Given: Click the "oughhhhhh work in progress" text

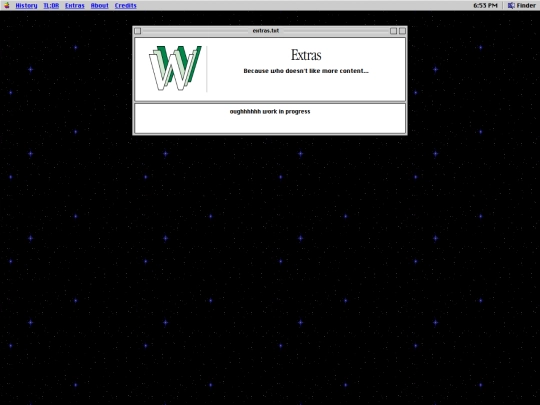Looking at the screenshot, I should [x=270, y=112].
